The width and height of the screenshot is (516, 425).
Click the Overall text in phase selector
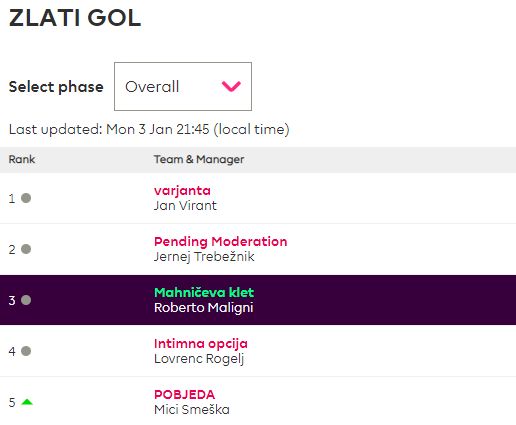point(152,87)
